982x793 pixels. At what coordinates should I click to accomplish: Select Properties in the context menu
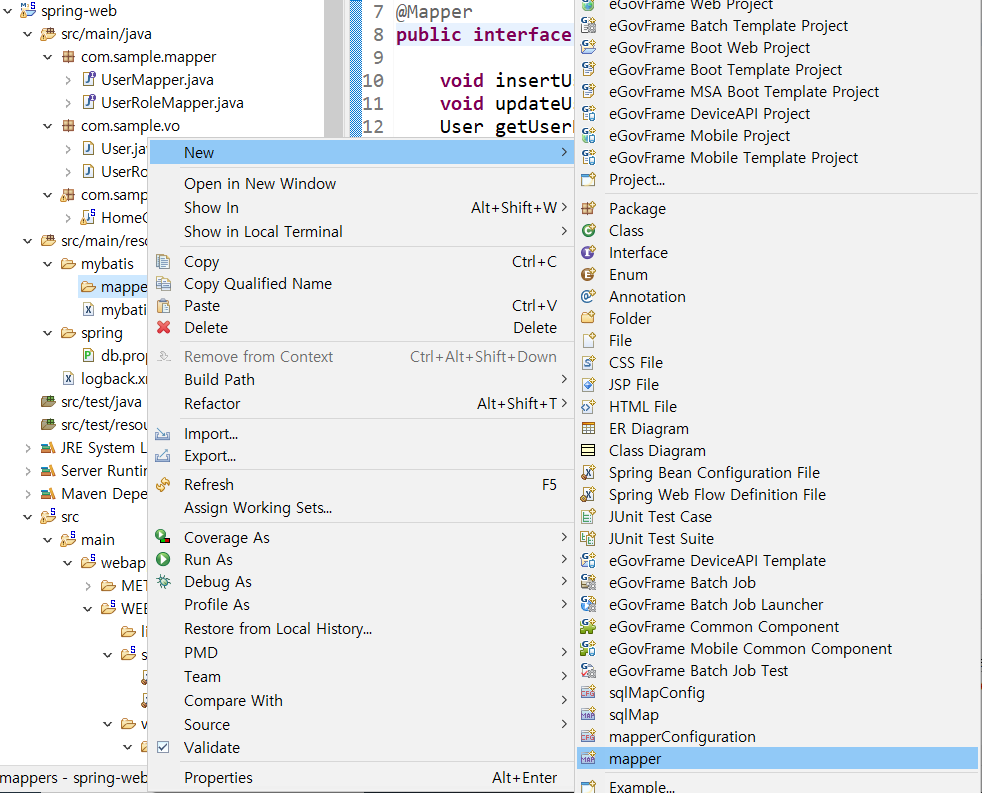coord(362,777)
